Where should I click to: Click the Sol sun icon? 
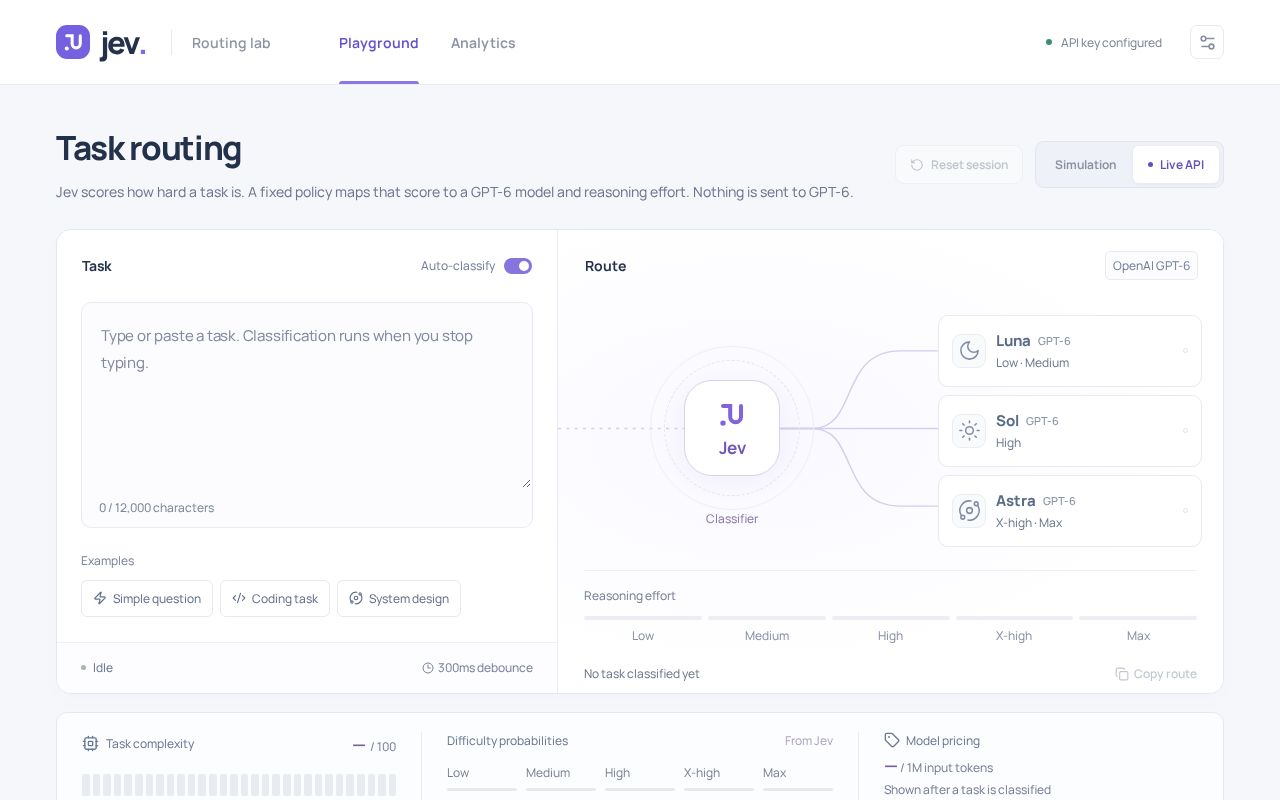(969, 430)
